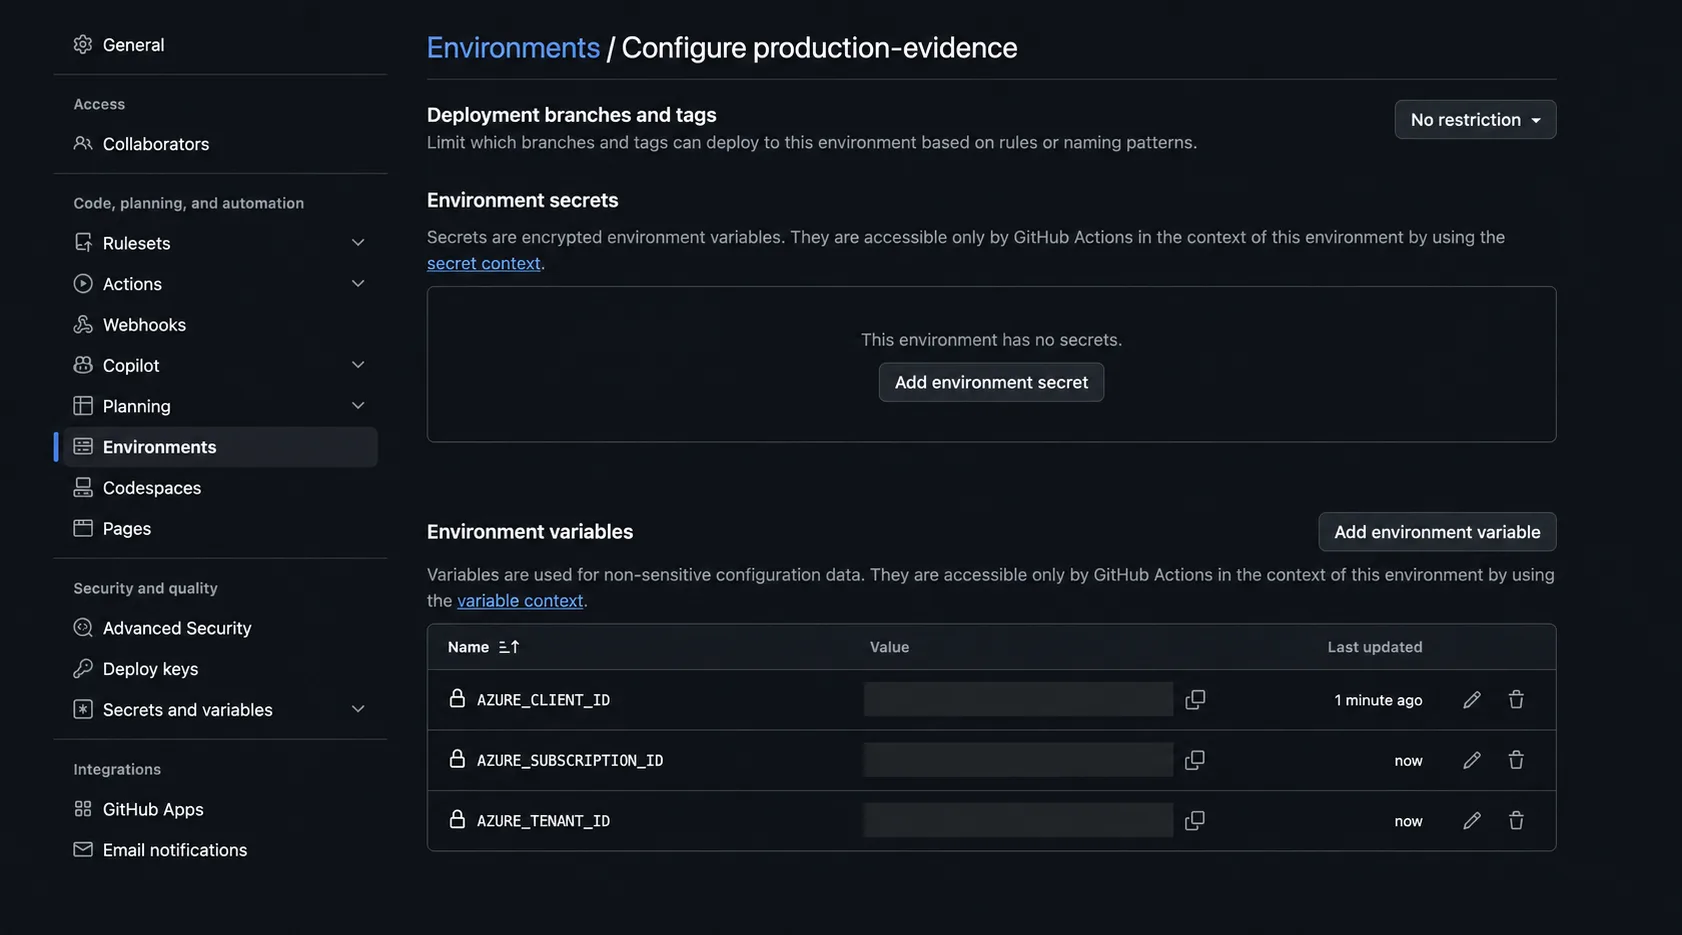1682x935 pixels.
Task: Click the lock icon beside AZURE_SUBSCRIPTION_ID
Action: (457, 759)
